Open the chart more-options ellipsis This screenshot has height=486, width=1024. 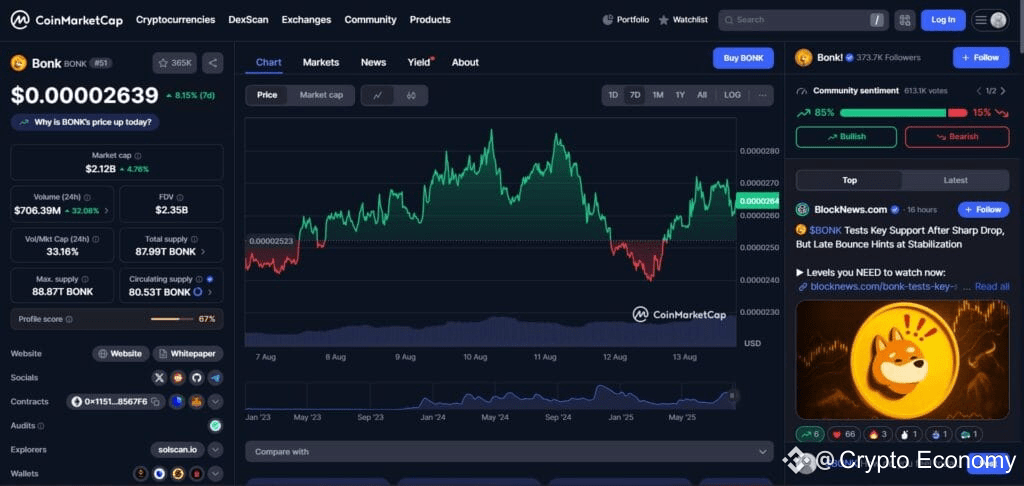pyautogui.click(x=761, y=95)
